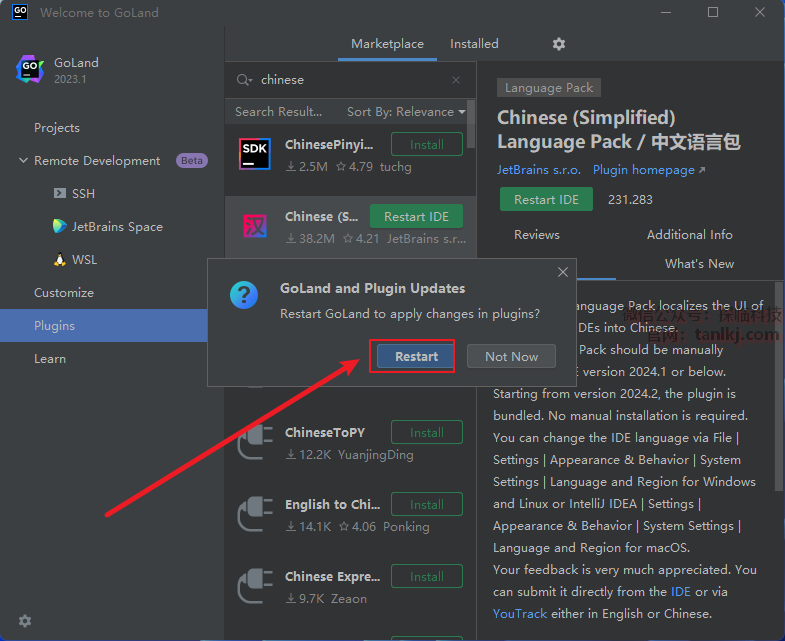The width and height of the screenshot is (785, 641).
Task: Collapse the Remote Development section
Action: point(23,161)
